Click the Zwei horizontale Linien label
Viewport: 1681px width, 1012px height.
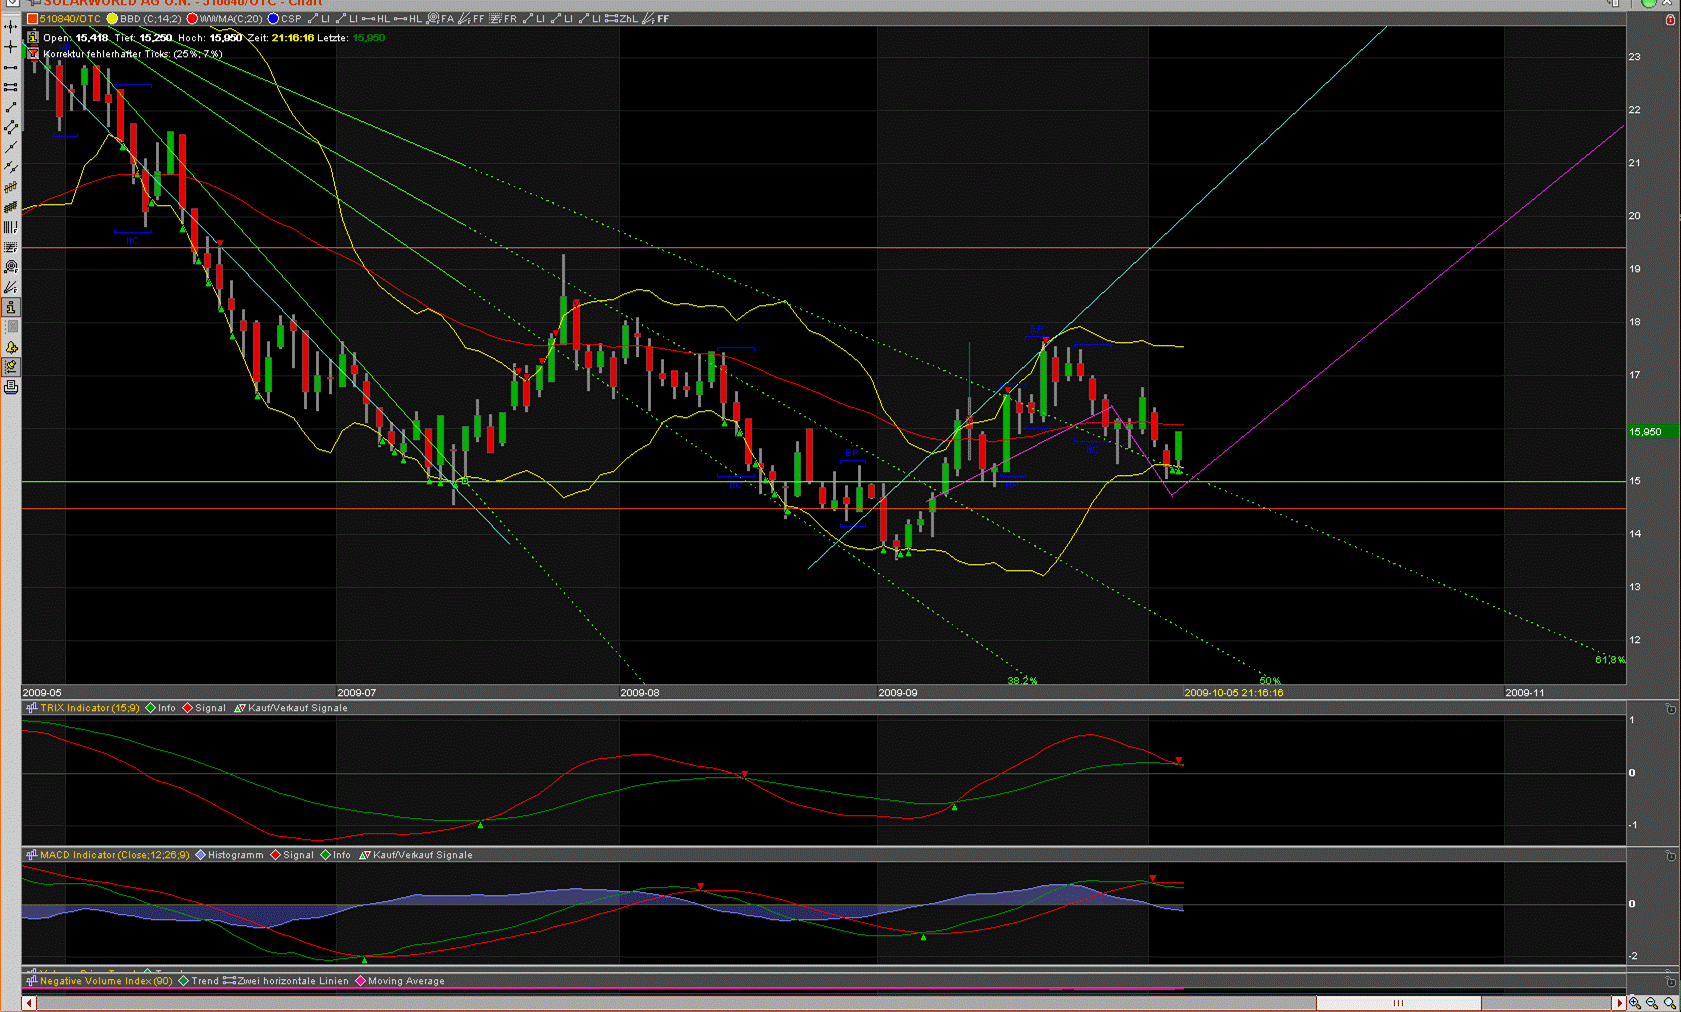(292, 981)
